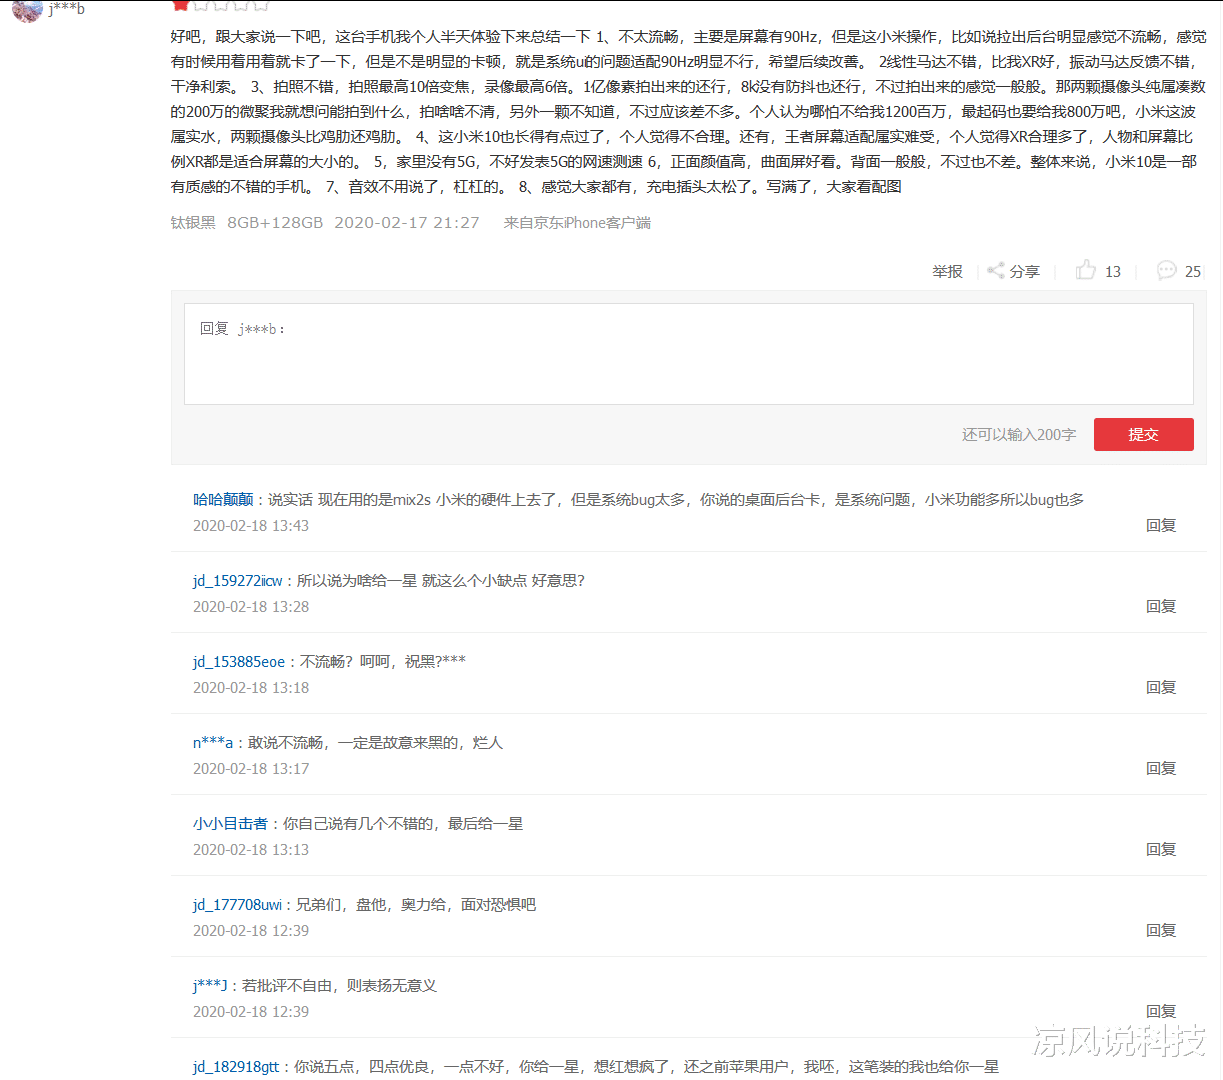
Task: Click review date 2020-02-17 21:27
Action: pyautogui.click(x=407, y=222)
